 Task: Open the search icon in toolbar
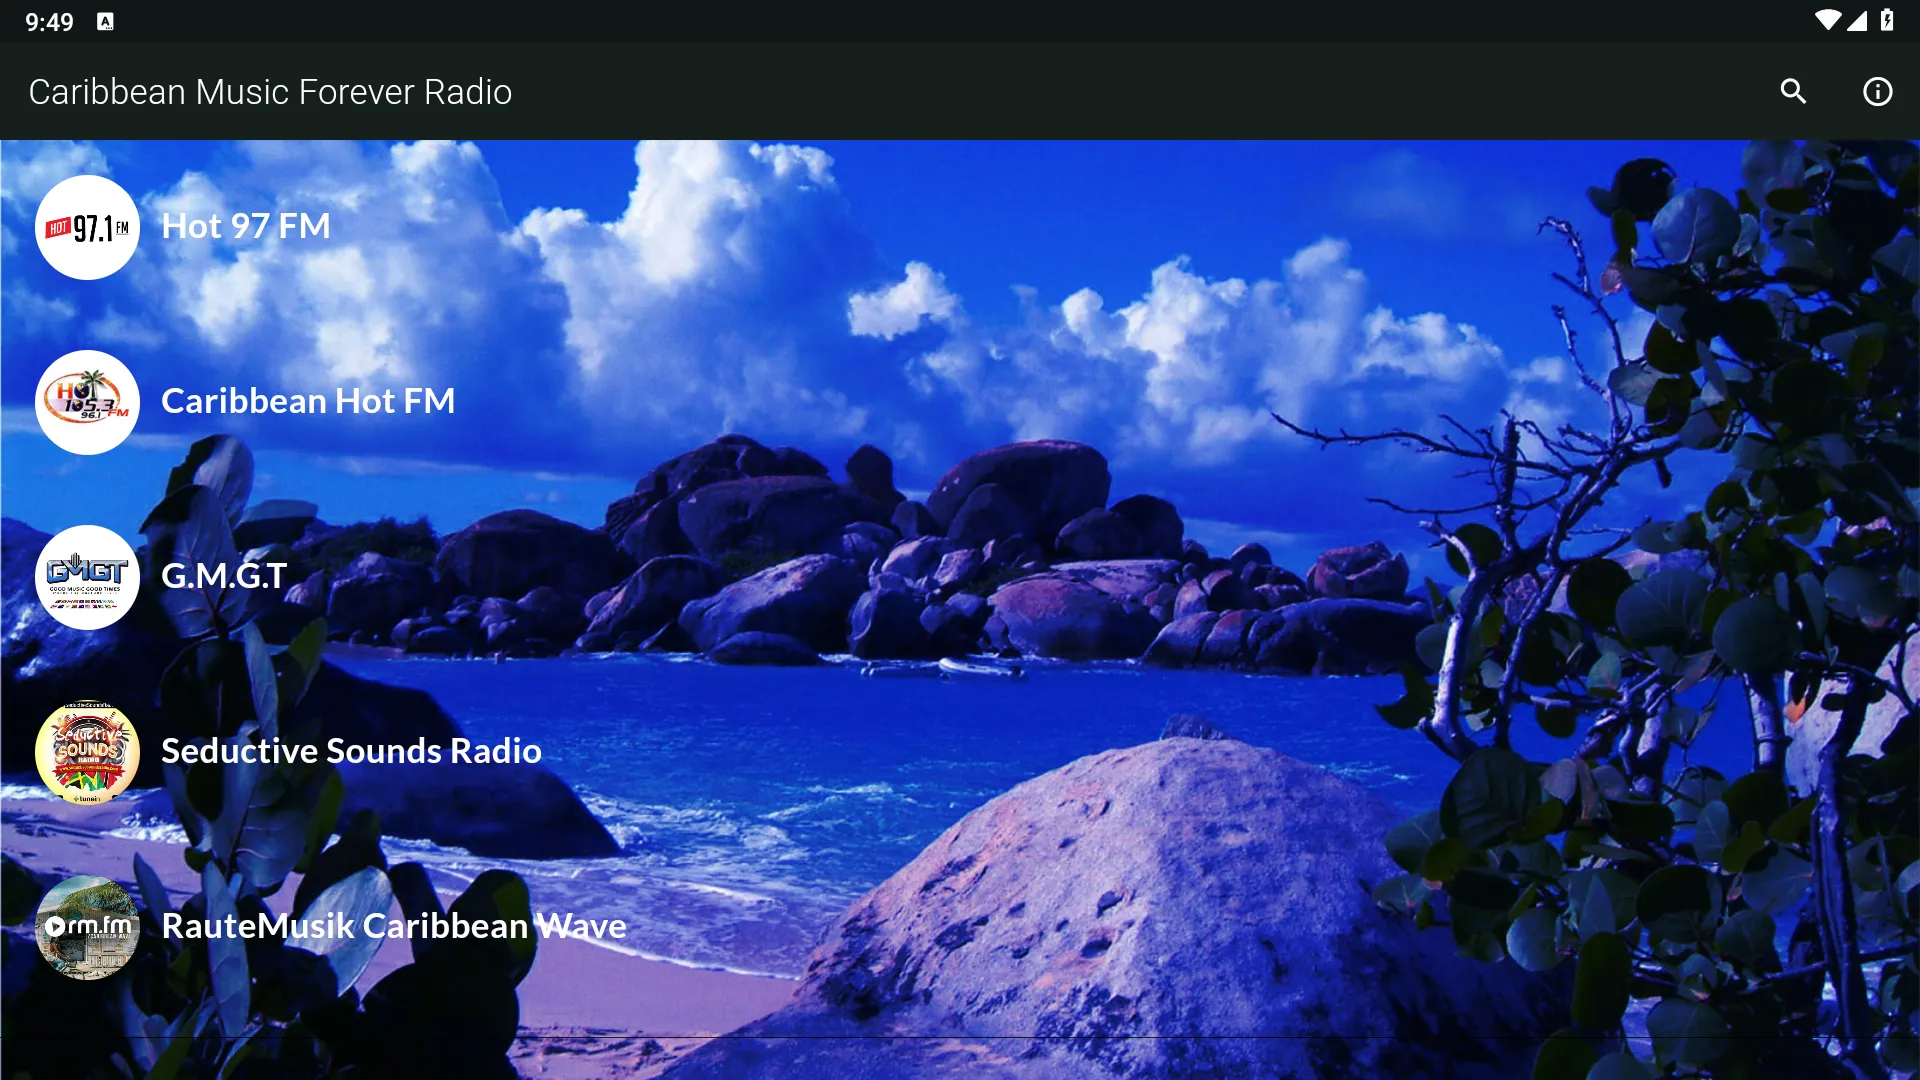coord(1793,91)
